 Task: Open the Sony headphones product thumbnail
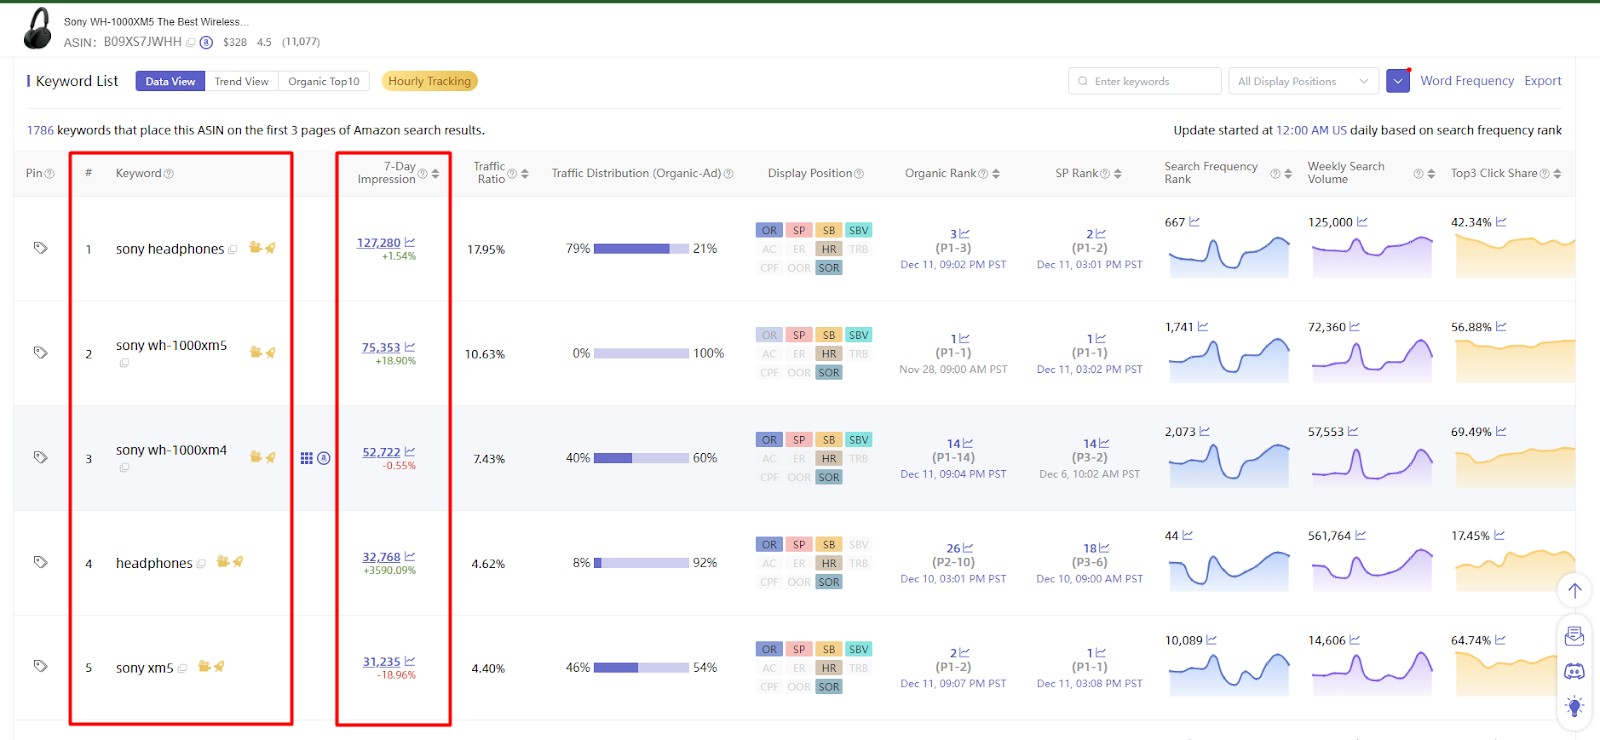pos(38,28)
